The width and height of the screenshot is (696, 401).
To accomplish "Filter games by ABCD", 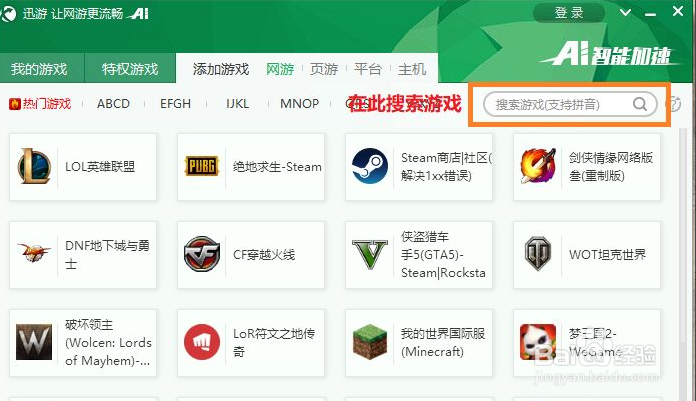I will (113, 104).
